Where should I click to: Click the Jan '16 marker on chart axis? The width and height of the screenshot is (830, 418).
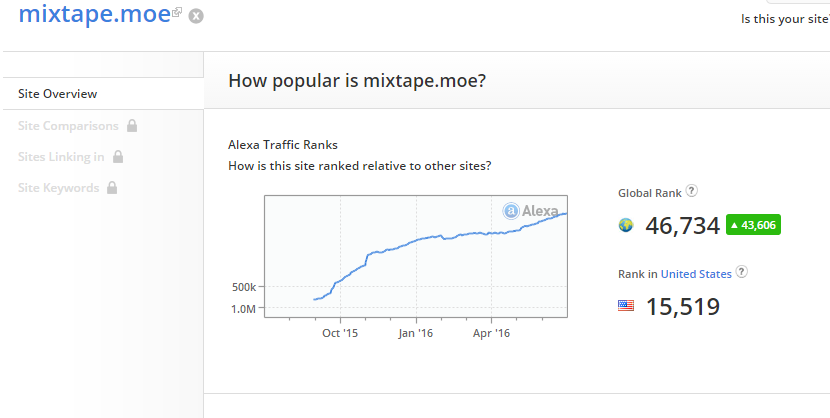coord(416,333)
